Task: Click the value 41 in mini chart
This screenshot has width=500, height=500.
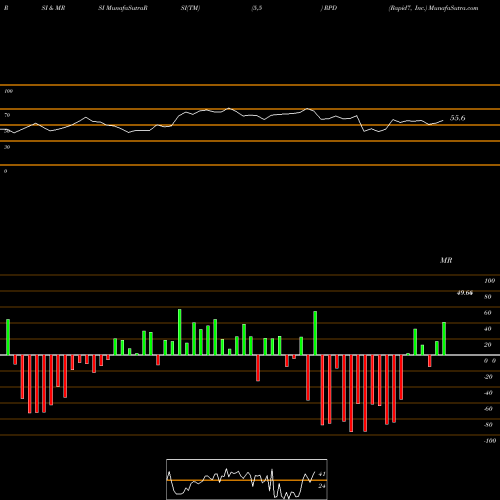Action: coord(322,474)
